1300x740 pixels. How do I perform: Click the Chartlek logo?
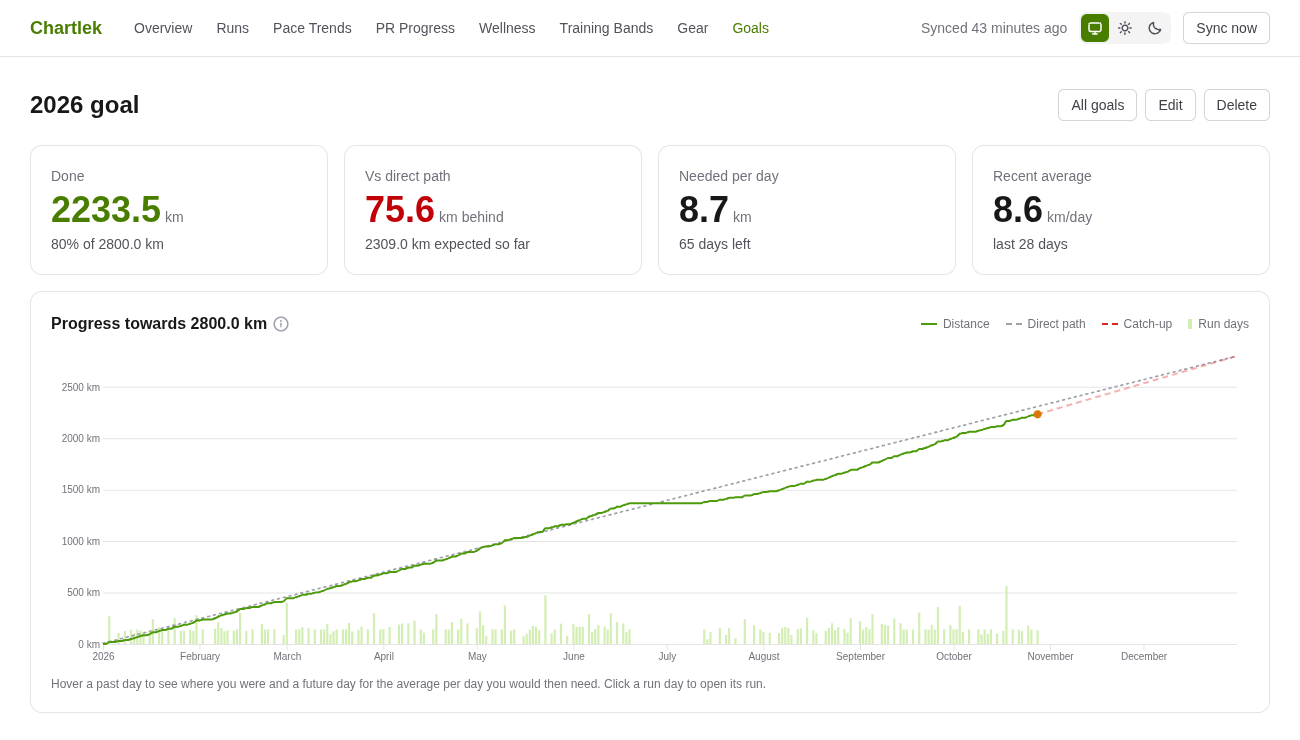66,28
